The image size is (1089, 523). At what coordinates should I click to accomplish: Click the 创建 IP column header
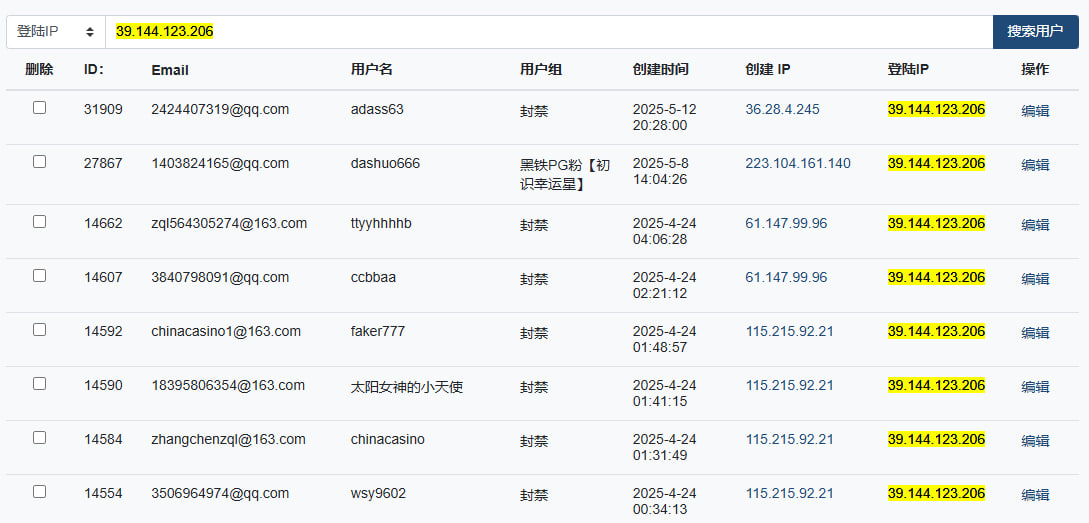767,69
